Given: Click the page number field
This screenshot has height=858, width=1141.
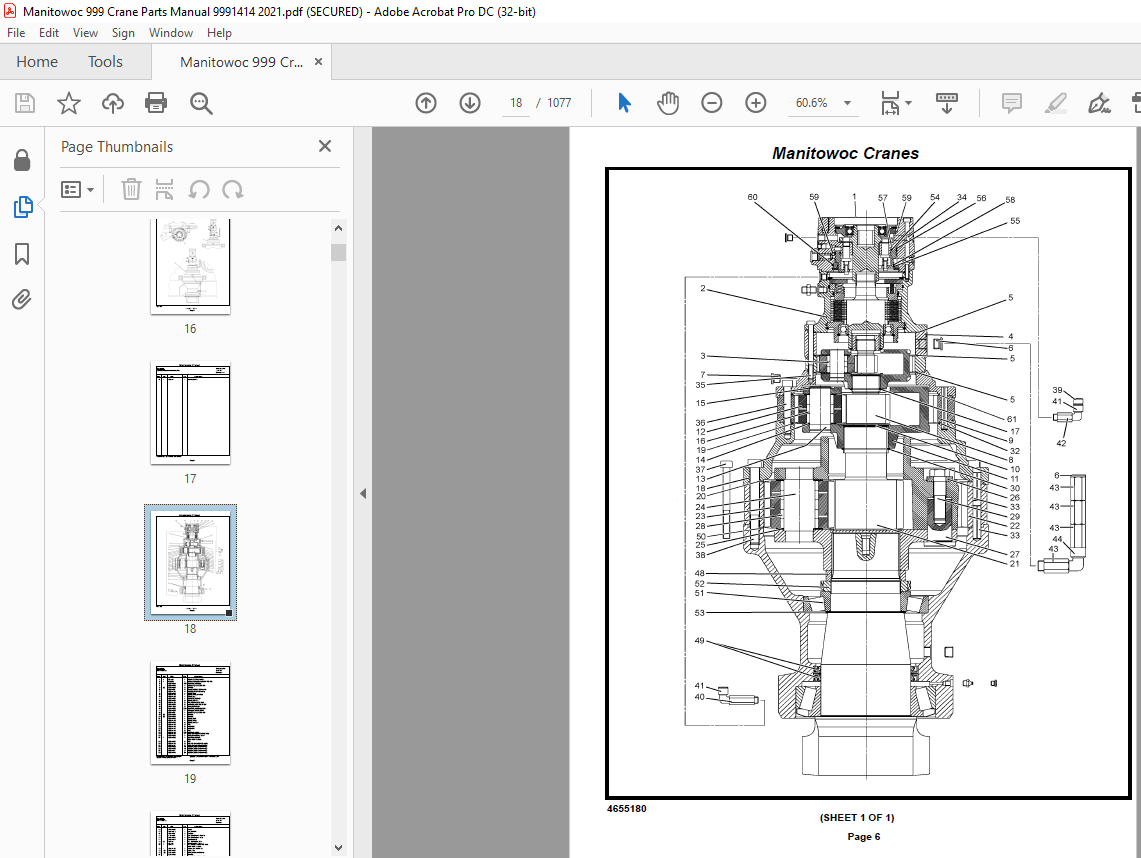Looking at the screenshot, I should tap(516, 103).
